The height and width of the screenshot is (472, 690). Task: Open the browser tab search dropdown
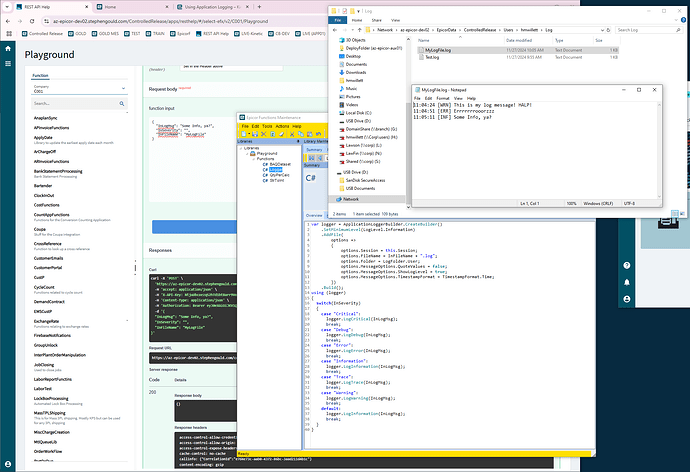[7, 7]
